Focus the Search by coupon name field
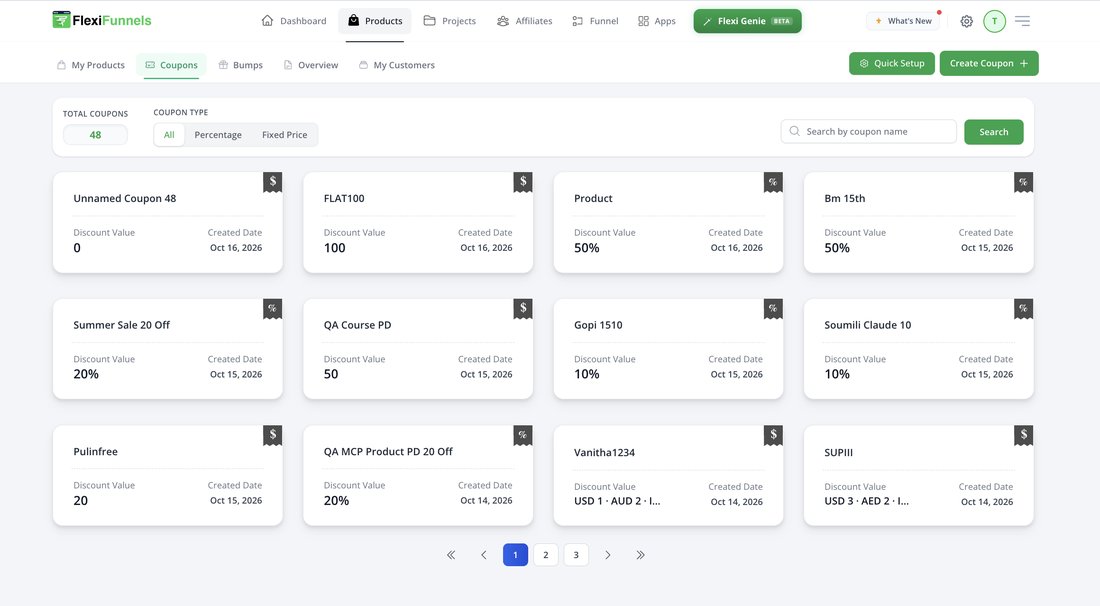Image resolution: width=1100 pixels, height=606 pixels. [x=868, y=131]
